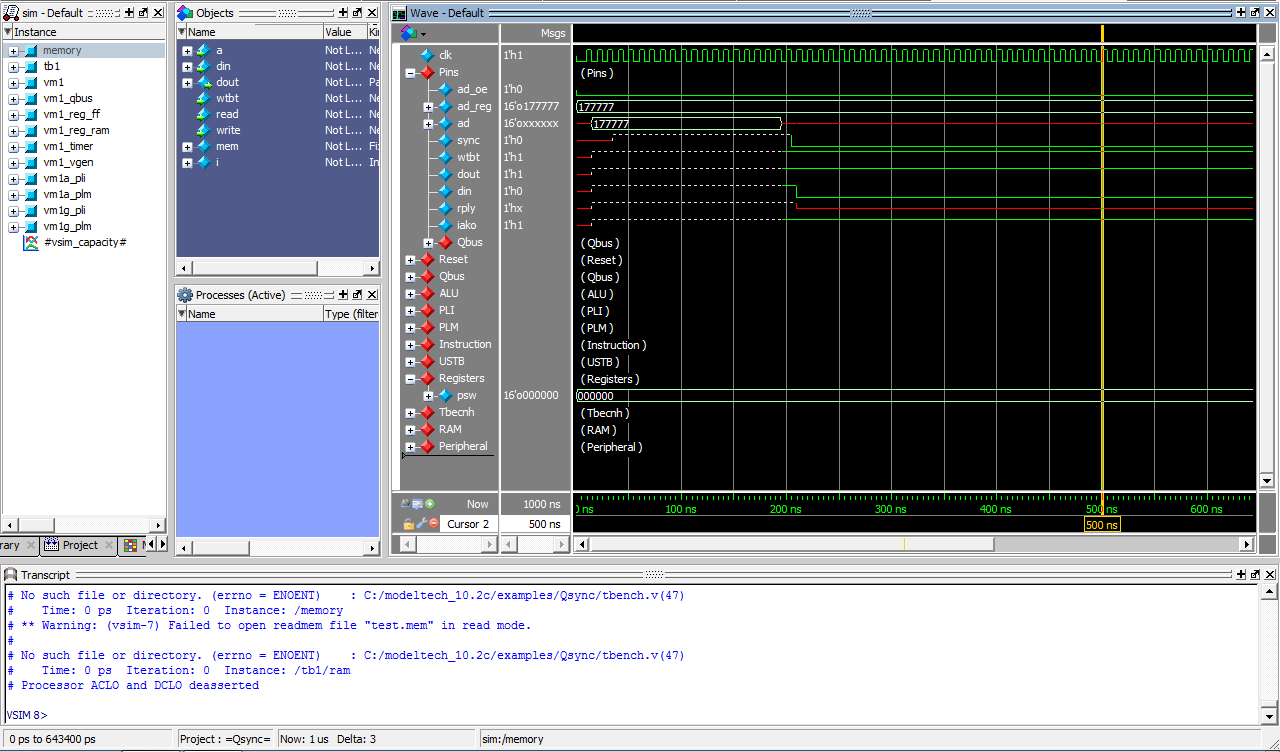Click the clk signal diamond icon
1280x752 pixels.
tap(427, 55)
